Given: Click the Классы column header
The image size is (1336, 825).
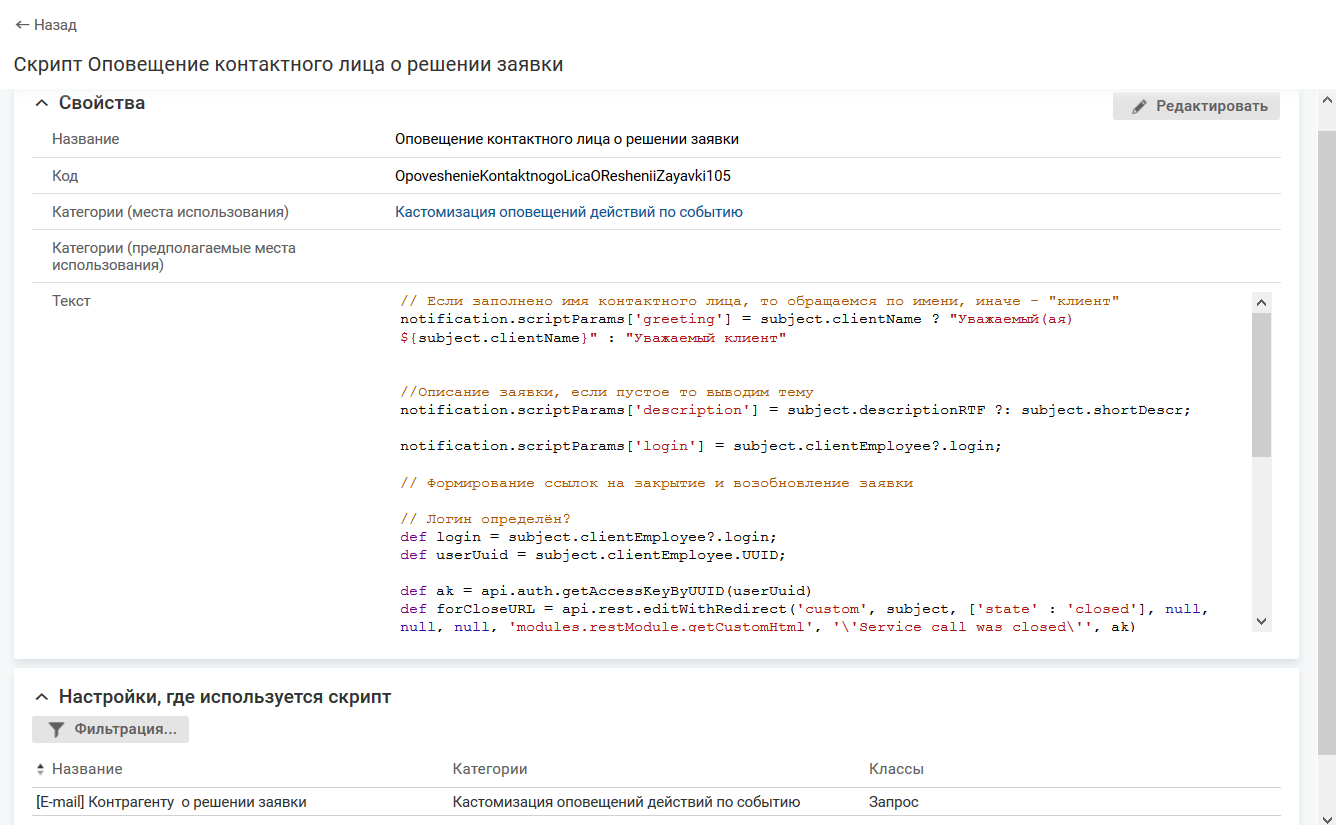Looking at the screenshot, I should (896, 769).
